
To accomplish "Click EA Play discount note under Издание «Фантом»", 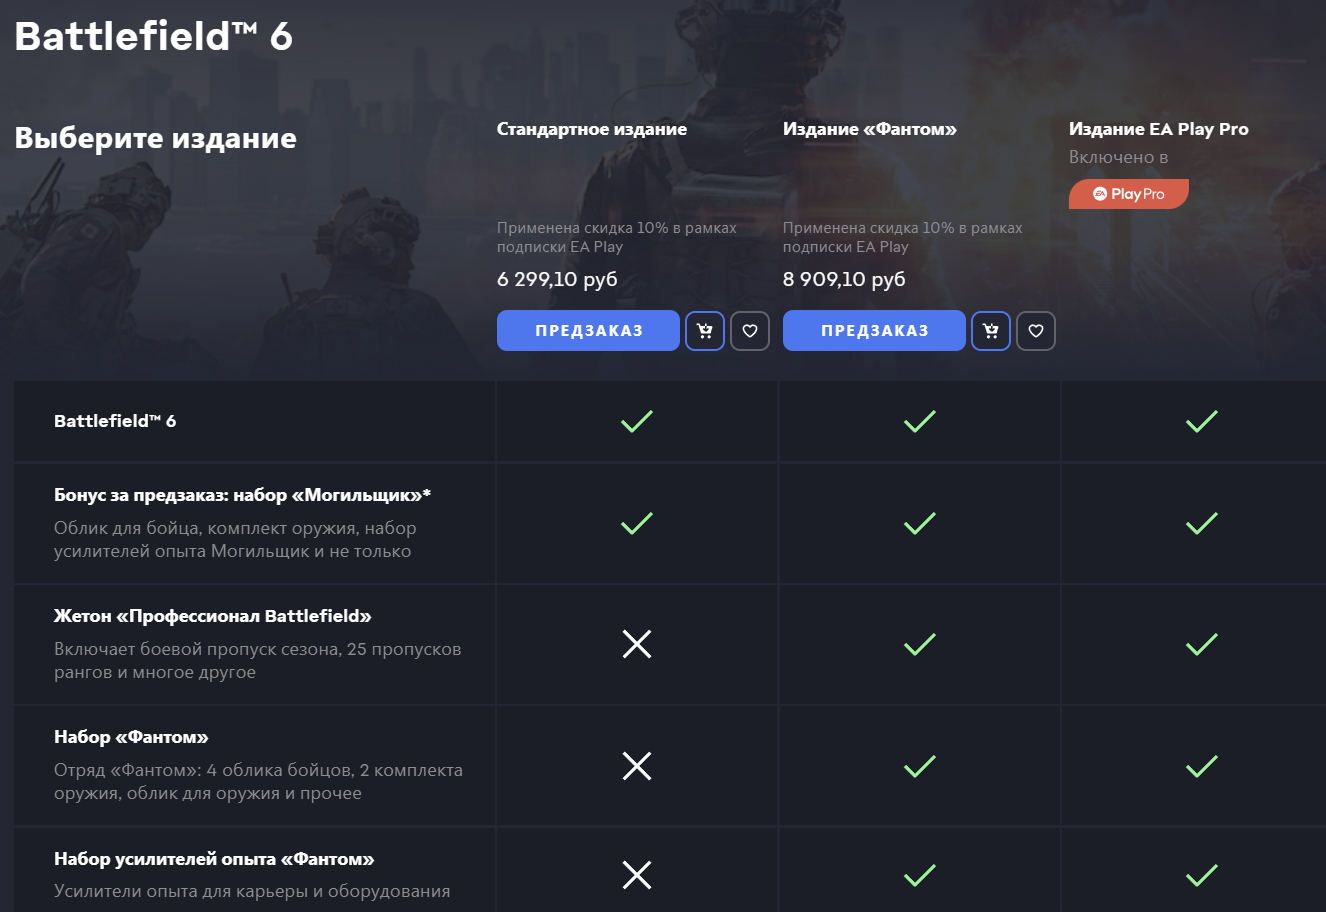I will [903, 237].
